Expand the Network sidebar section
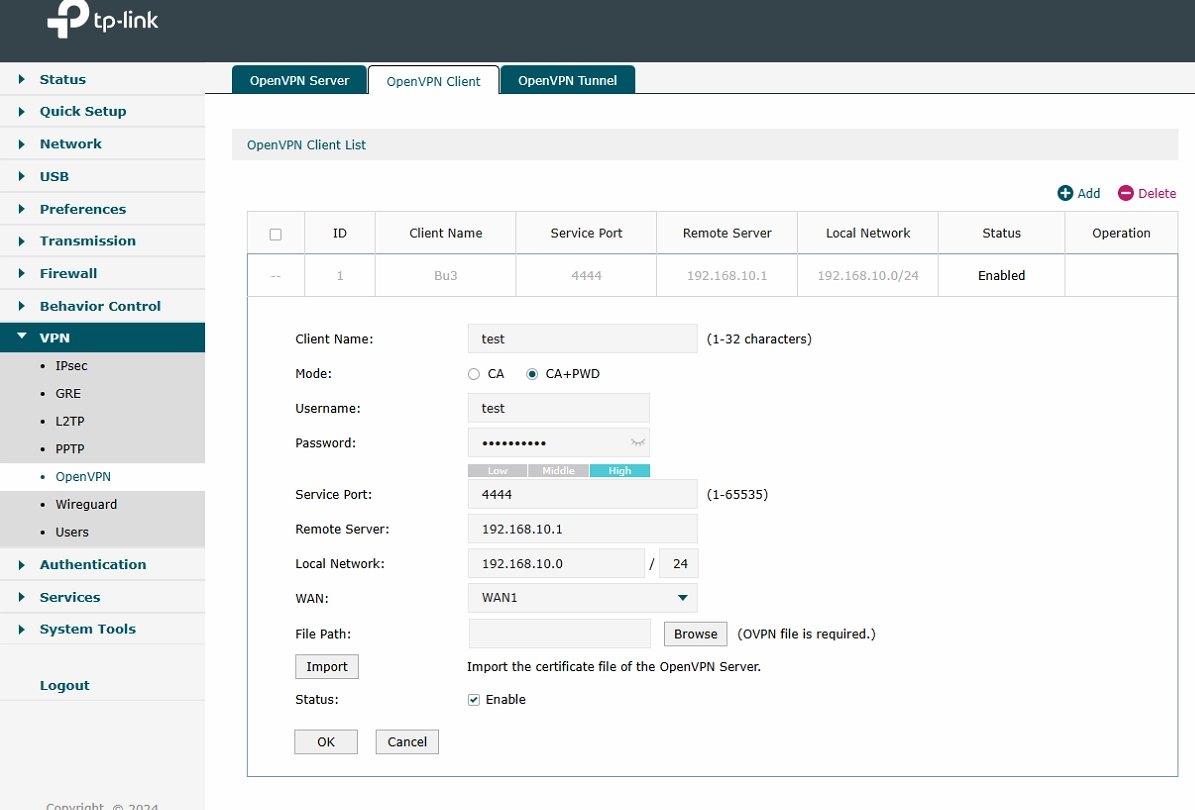This screenshot has height=810, width=1195. pyautogui.click(x=70, y=144)
